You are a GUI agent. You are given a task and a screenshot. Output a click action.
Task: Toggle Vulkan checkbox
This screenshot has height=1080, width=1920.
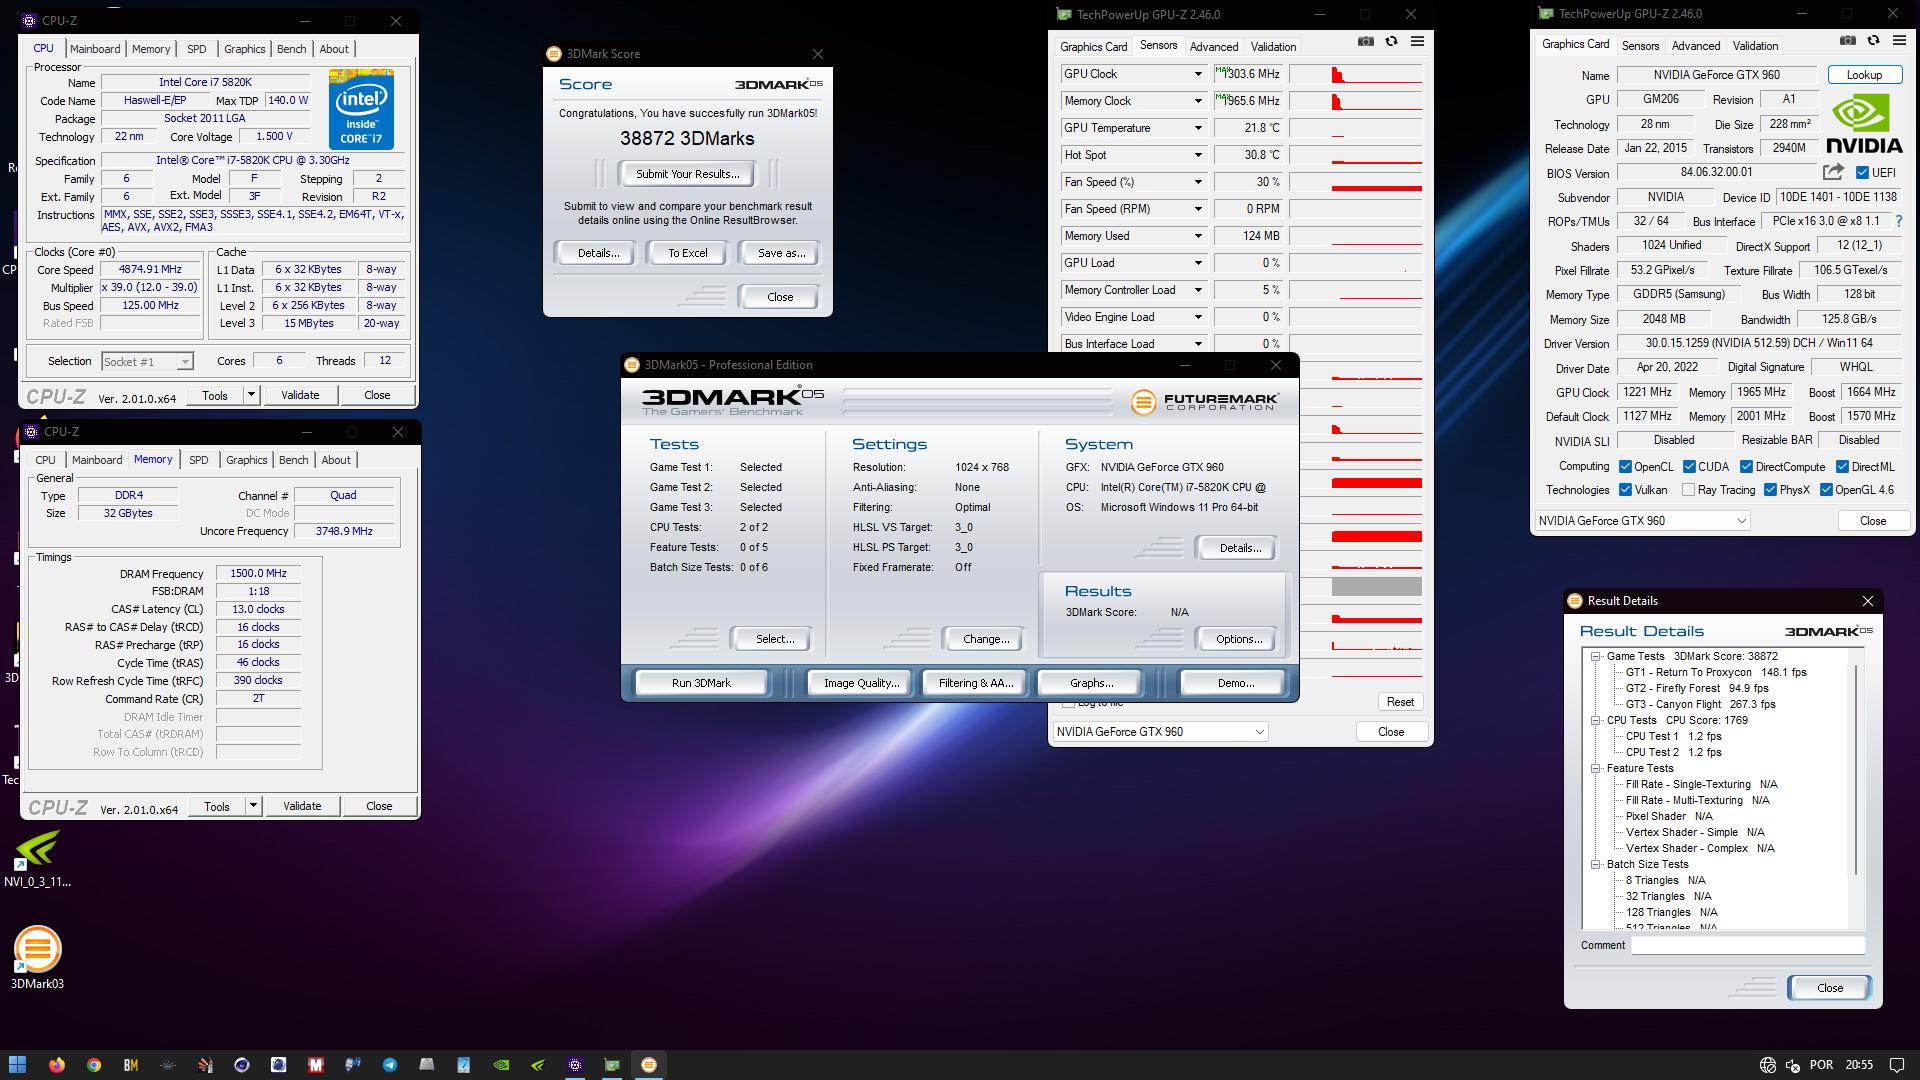[1626, 489]
